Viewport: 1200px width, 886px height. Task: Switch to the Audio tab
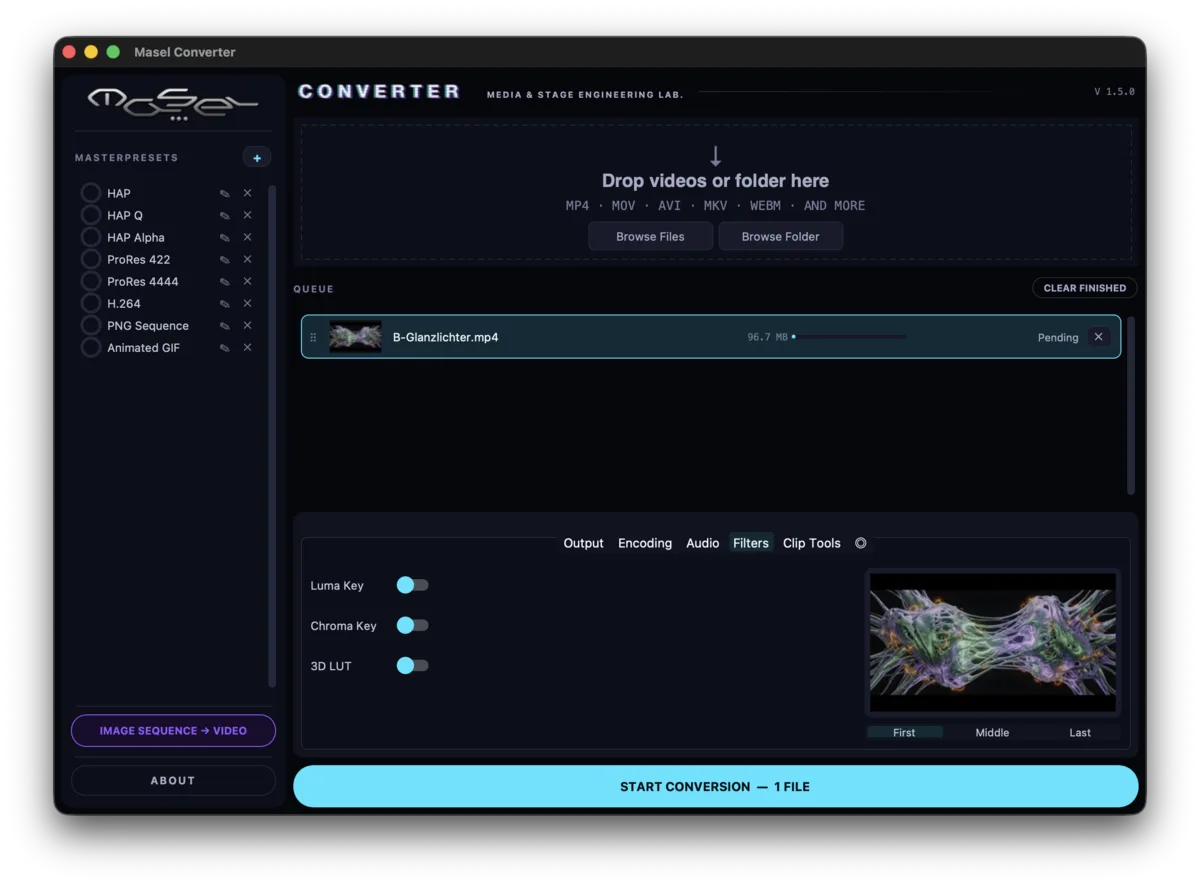702,543
